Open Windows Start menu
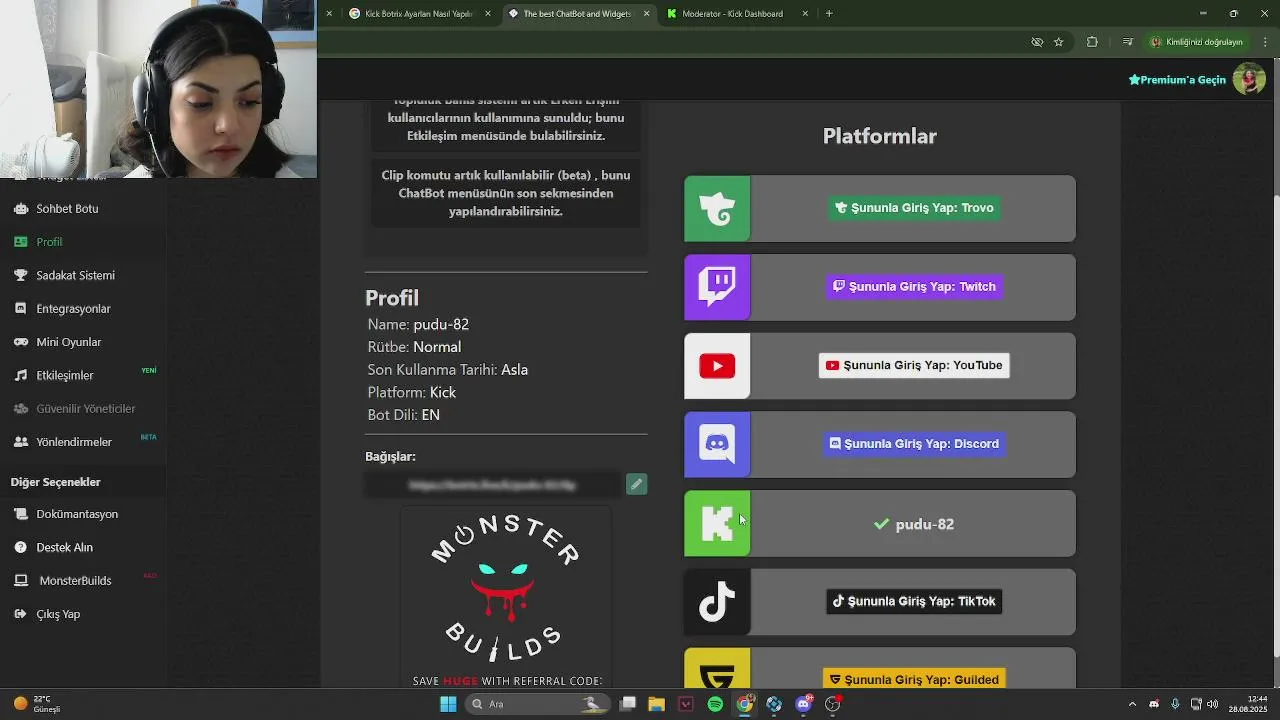This screenshot has width=1280, height=720. click(448, 704)
